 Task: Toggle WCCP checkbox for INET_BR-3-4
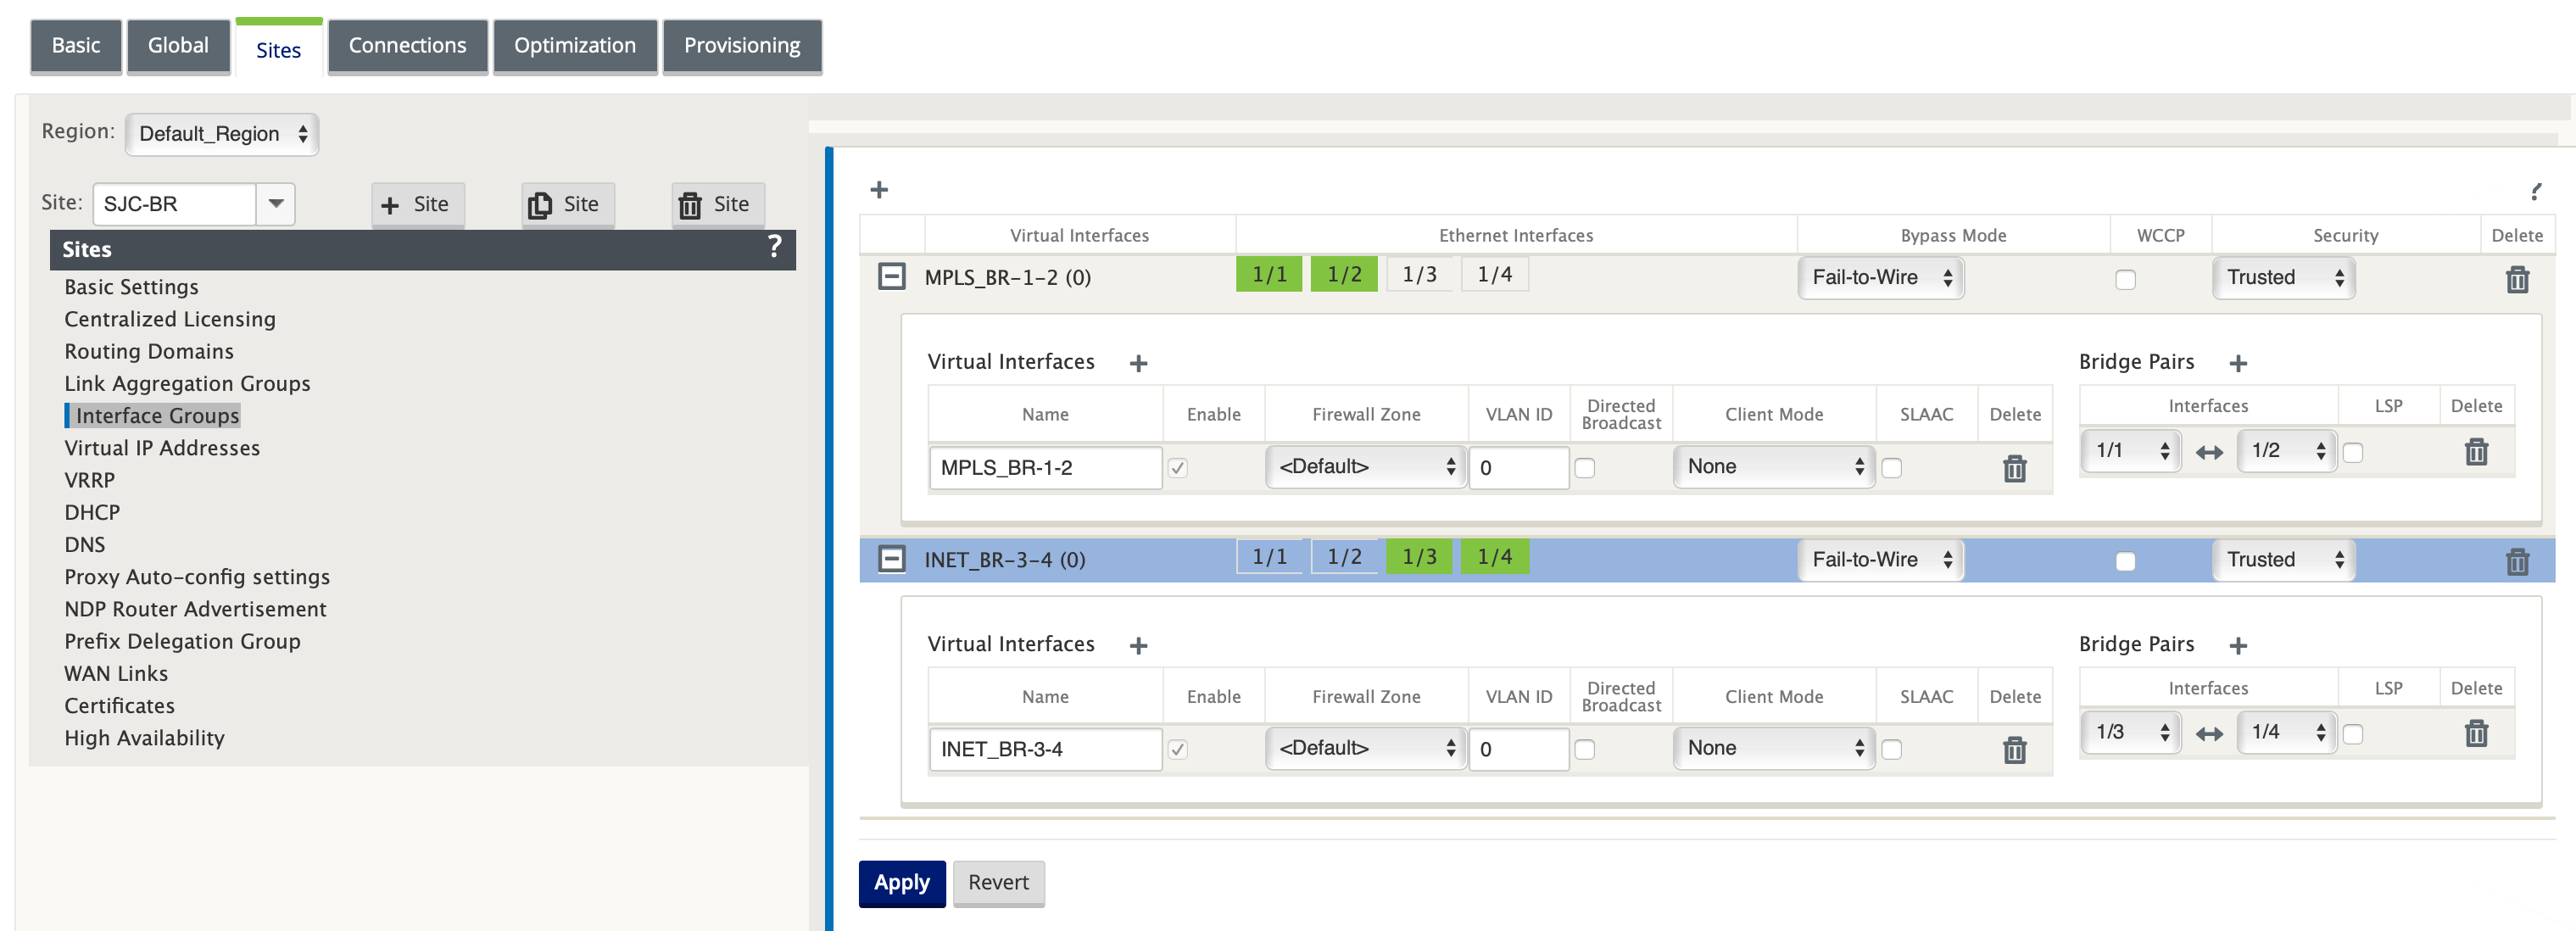coord(2125,561)
